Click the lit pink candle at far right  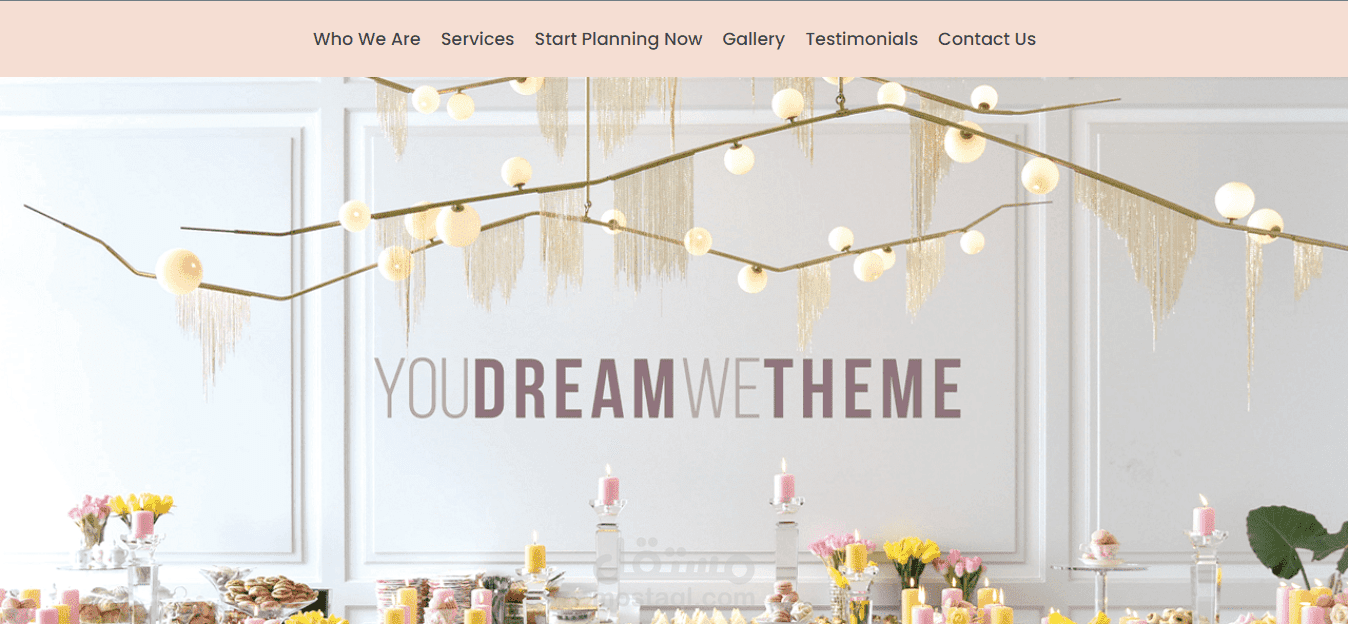[1204, 514]
